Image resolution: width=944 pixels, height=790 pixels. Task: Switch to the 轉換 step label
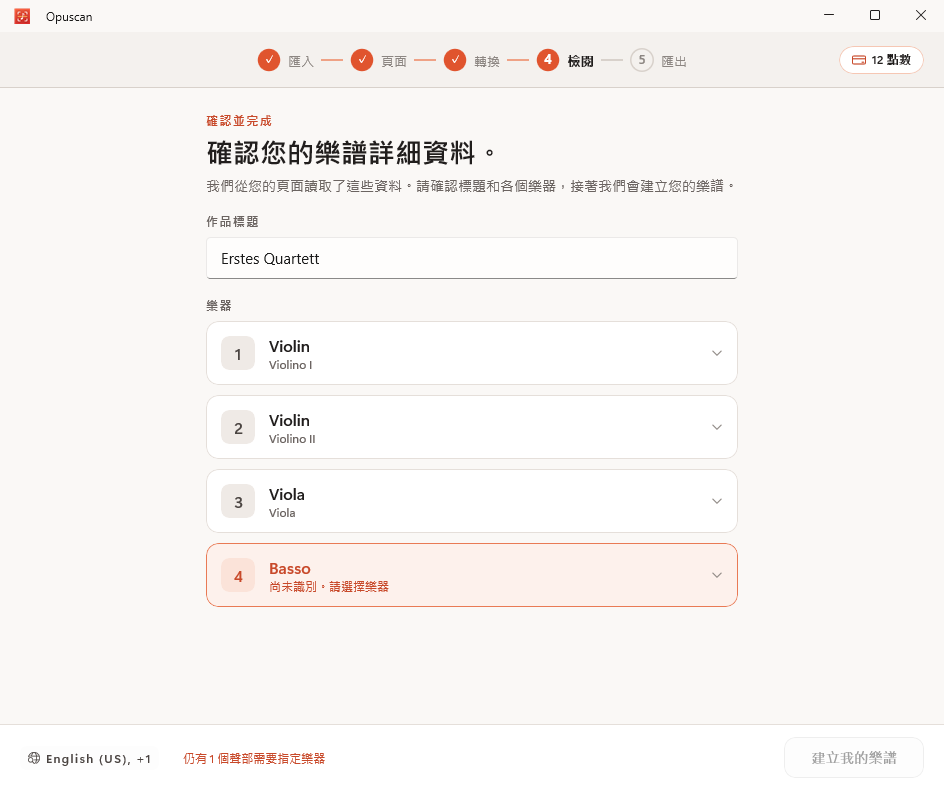tap(486, 61)
